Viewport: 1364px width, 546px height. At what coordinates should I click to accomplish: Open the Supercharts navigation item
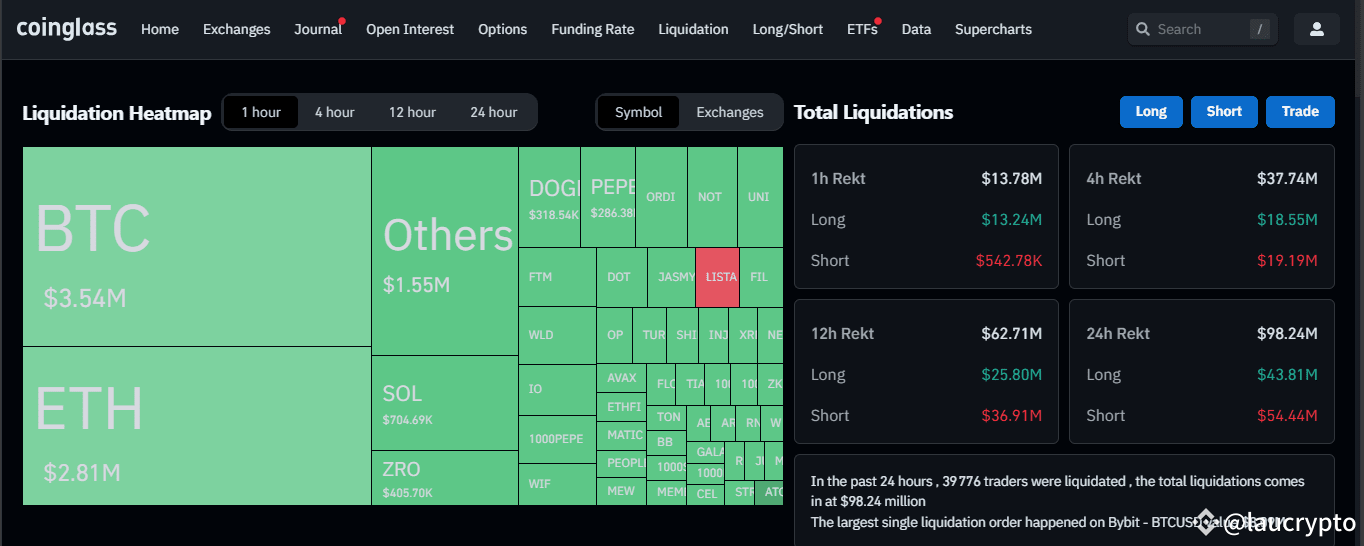(993, 29)
